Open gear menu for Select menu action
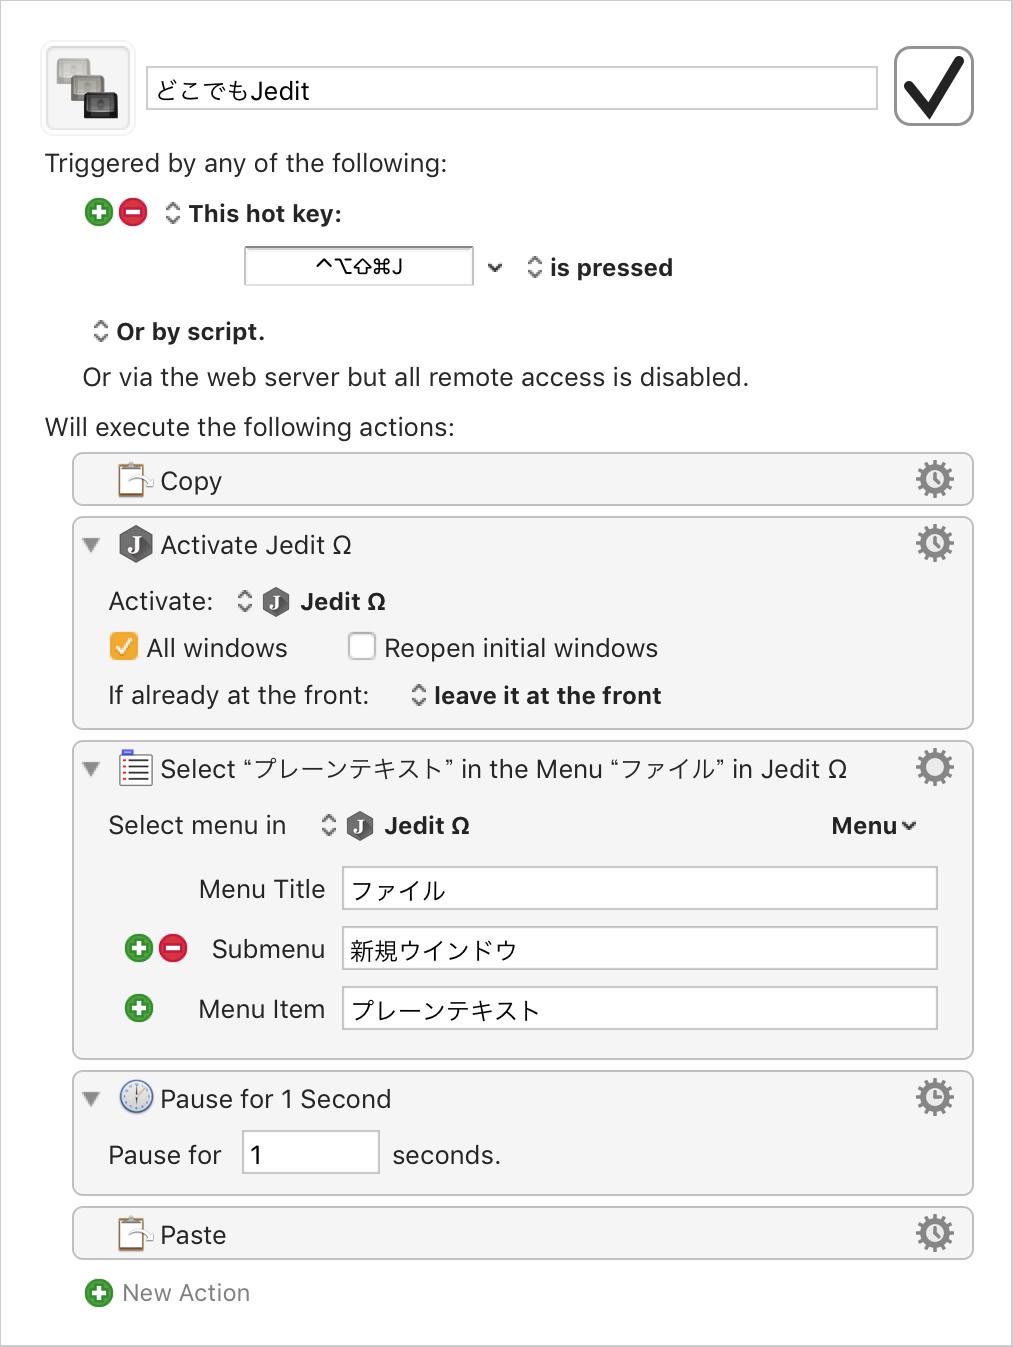Viewport: 1013px width, 1347px height. tap(935, 768)
